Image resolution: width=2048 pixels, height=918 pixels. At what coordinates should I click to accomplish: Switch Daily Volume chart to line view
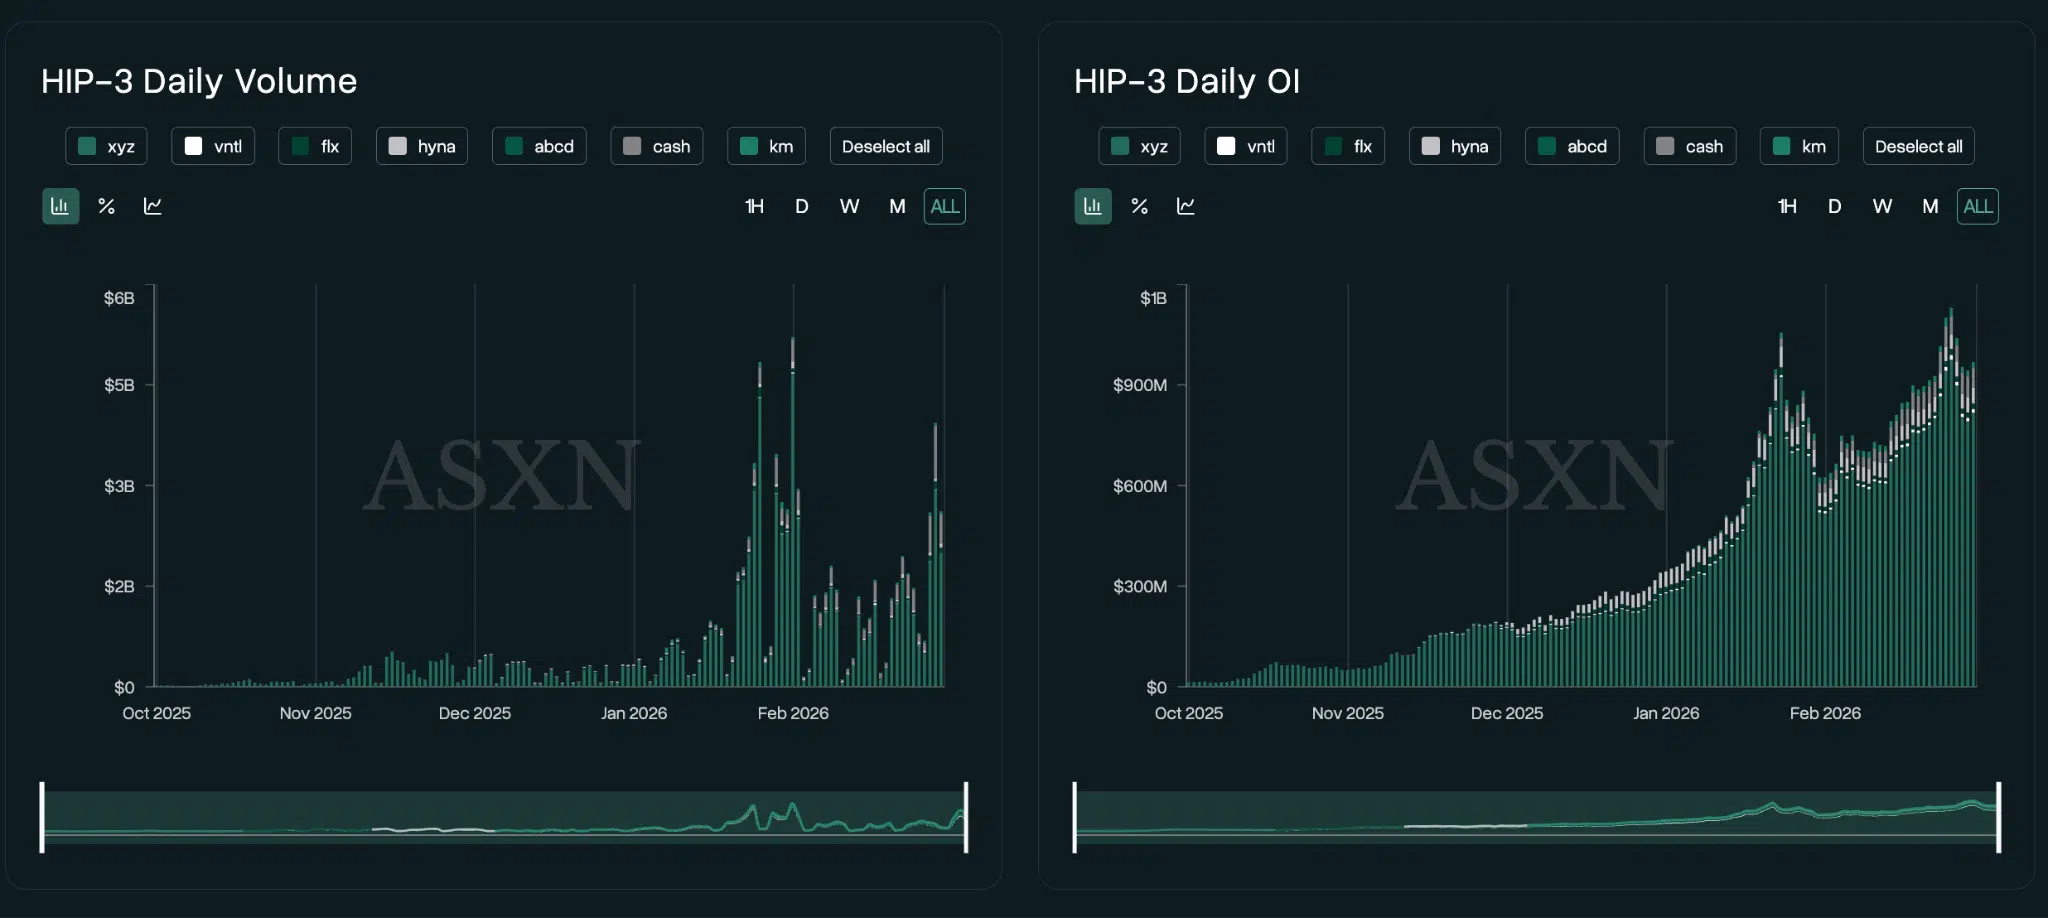(x=153, y=206)
